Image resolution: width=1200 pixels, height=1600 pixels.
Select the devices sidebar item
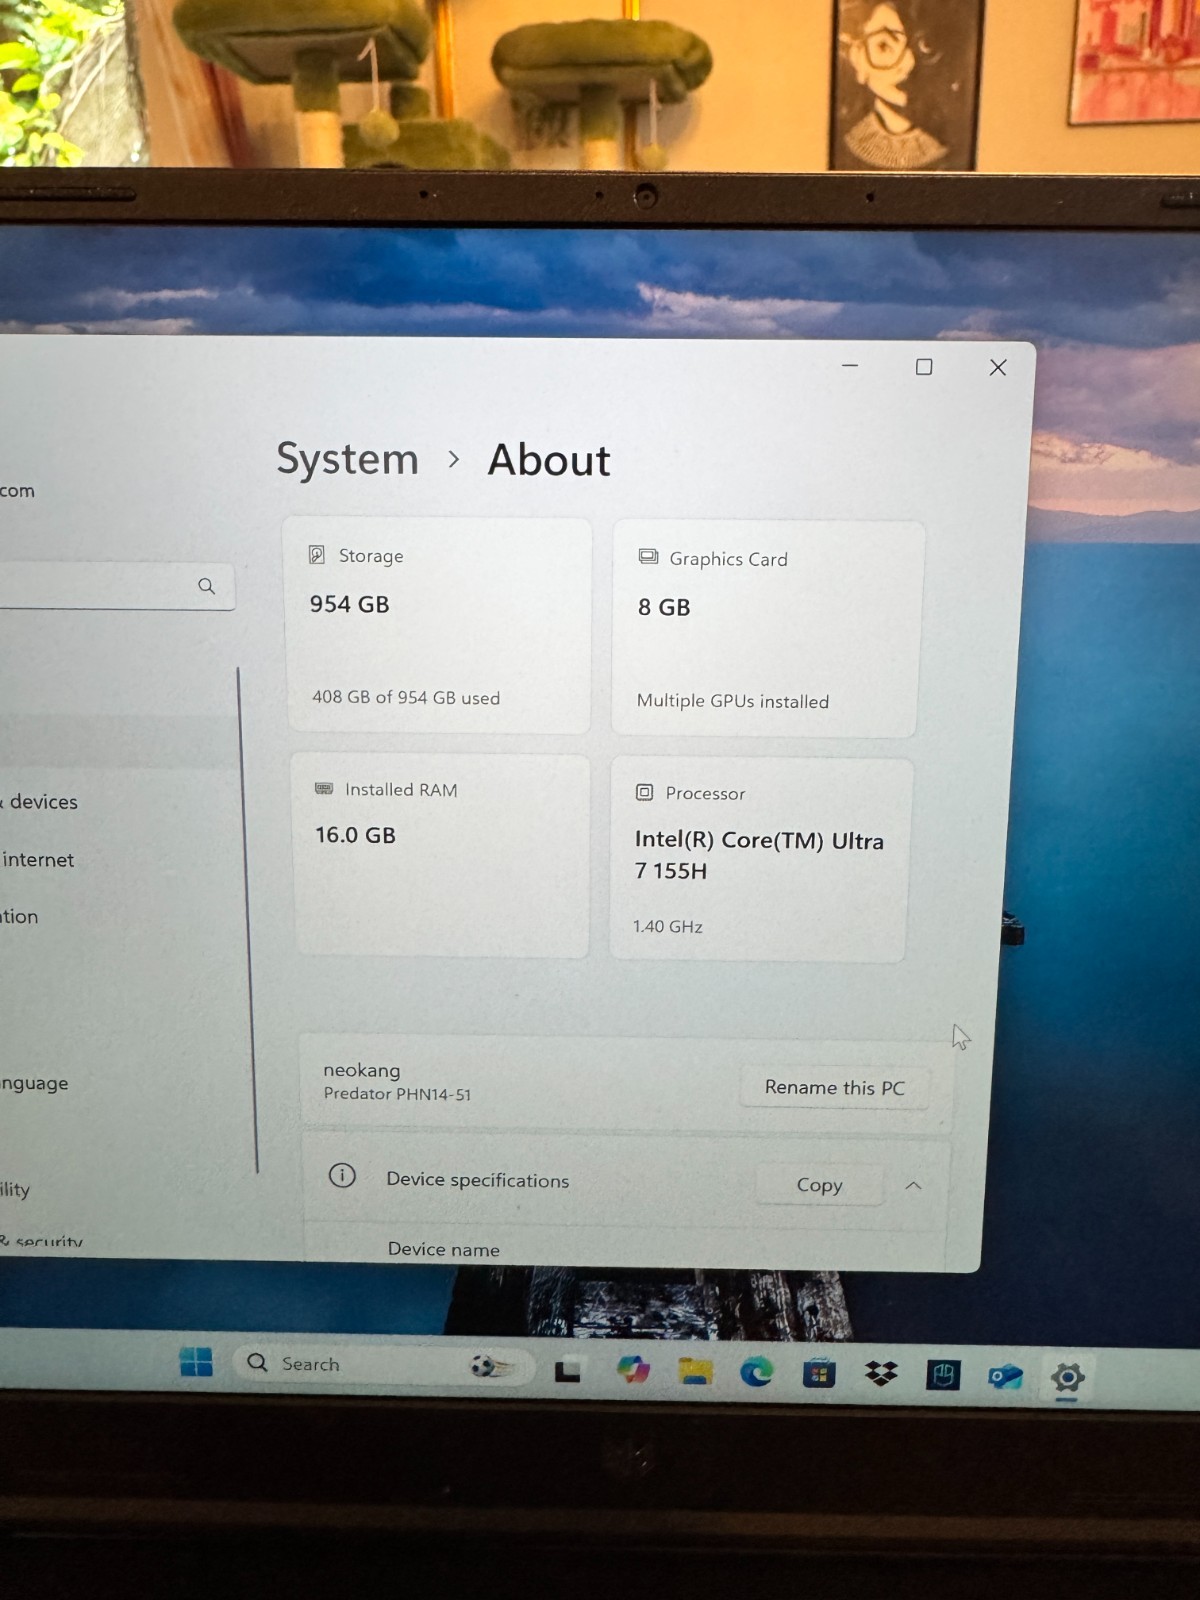point(44,802)
